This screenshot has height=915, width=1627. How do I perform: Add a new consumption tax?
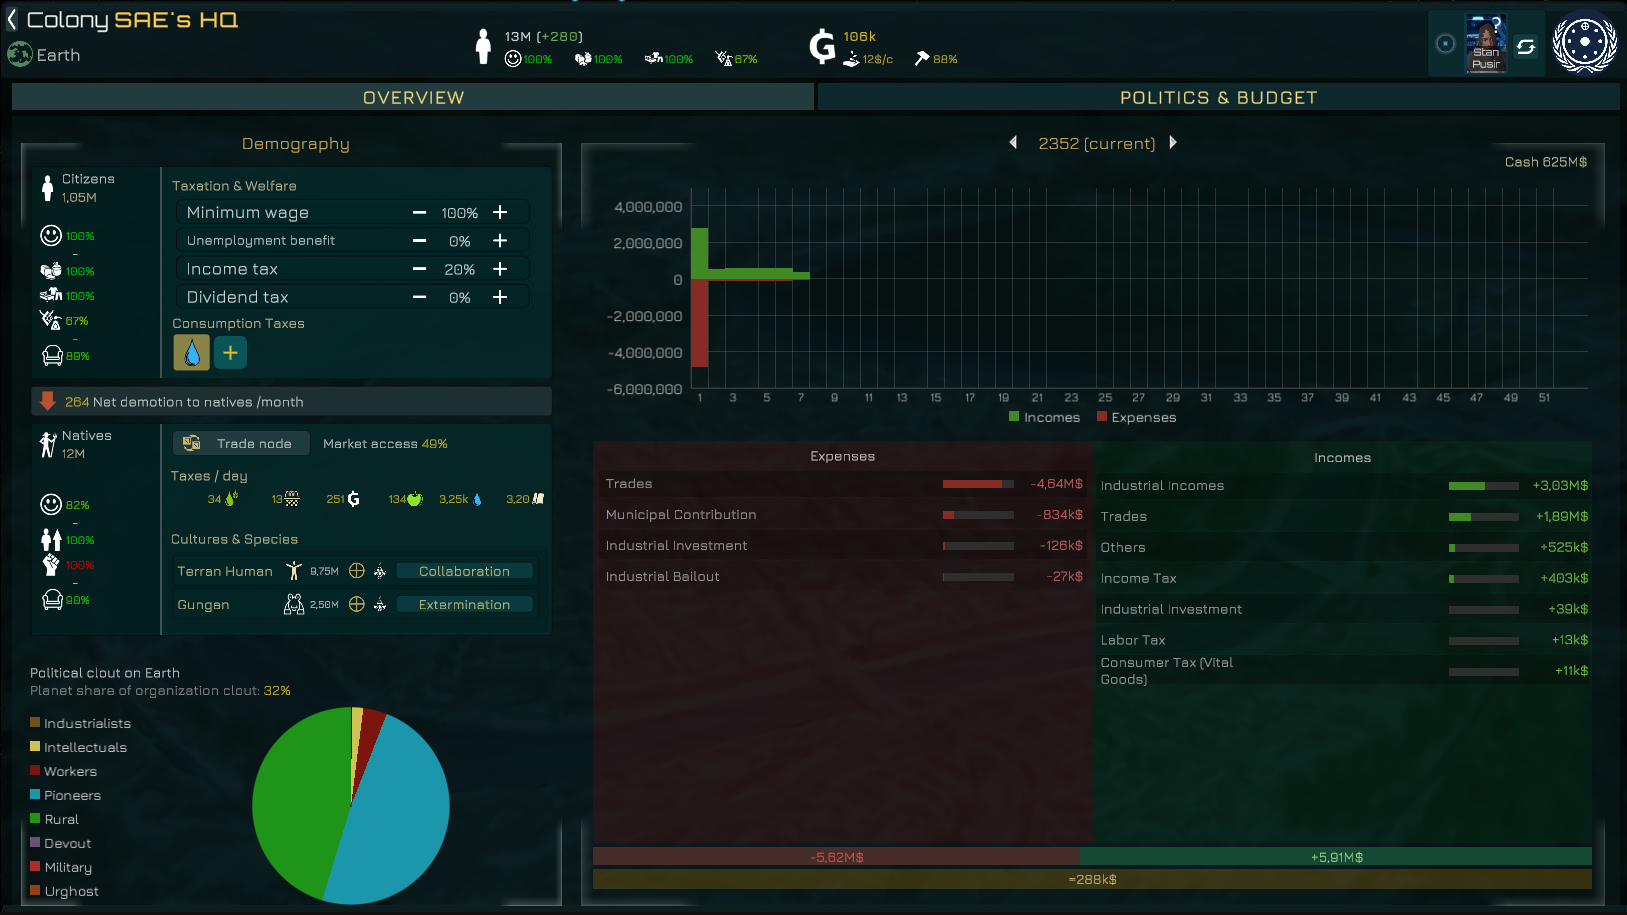coord(230,352)
